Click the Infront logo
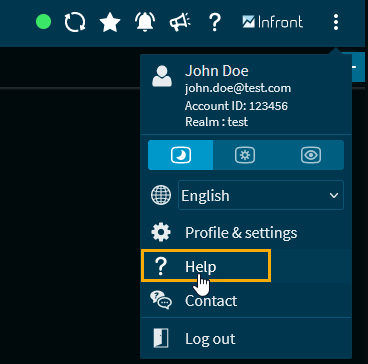The image size is (368, 364). coord(273,22)
